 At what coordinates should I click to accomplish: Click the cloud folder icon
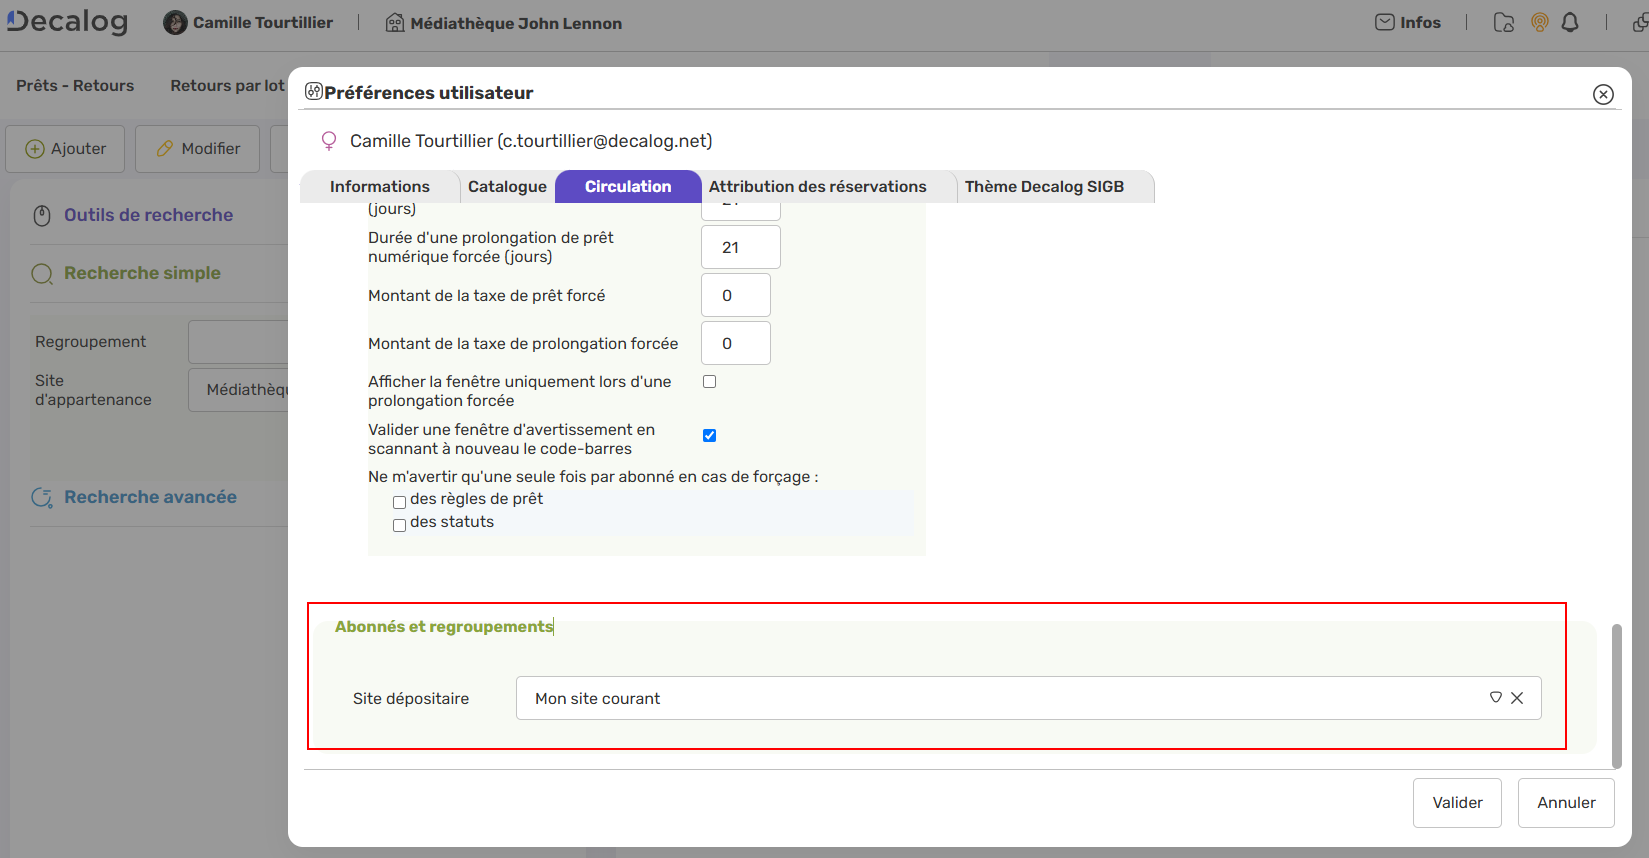(x=1503, y=22)
